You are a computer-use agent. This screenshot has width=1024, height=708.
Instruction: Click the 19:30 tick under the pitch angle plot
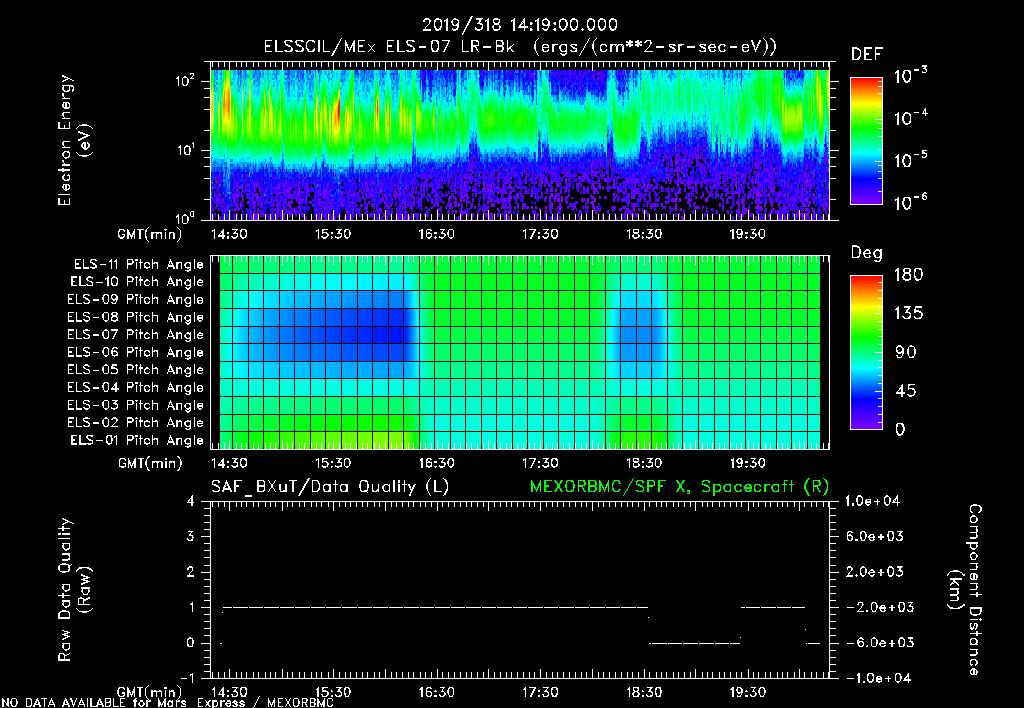click(x=747, y=463)
